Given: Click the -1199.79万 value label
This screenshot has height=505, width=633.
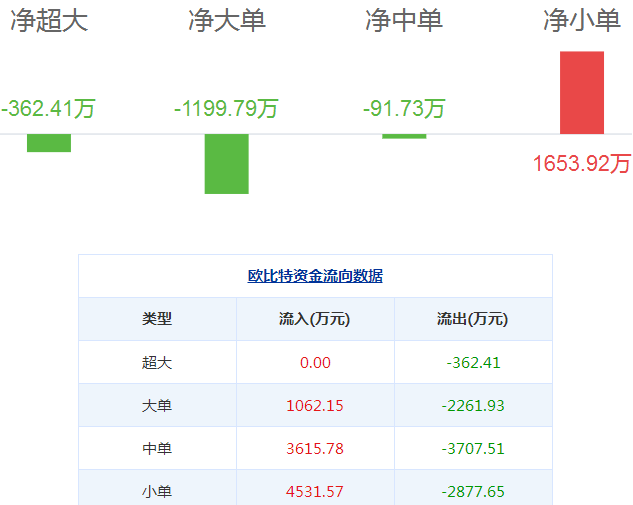Looking at the screenshot, I should point(226,109).
